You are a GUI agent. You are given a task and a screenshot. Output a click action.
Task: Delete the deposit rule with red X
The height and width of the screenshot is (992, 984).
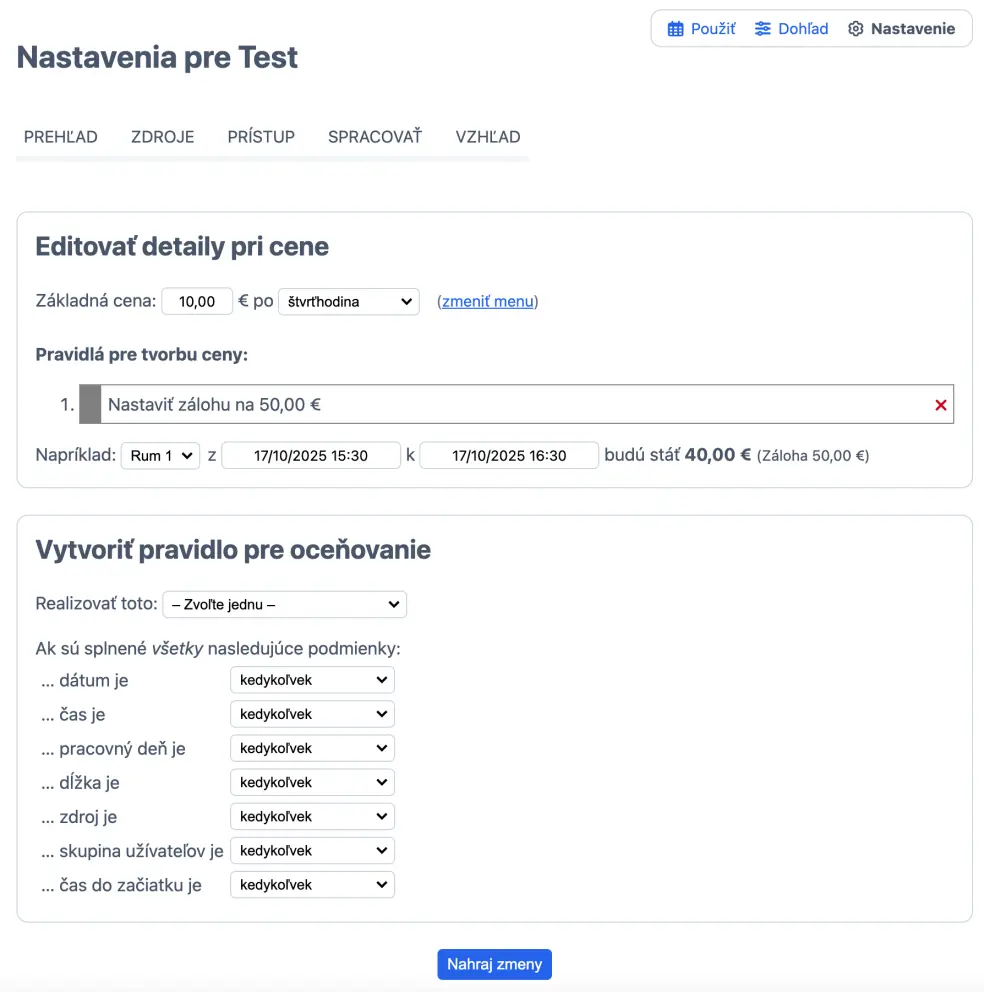click(x=940, y=405)
